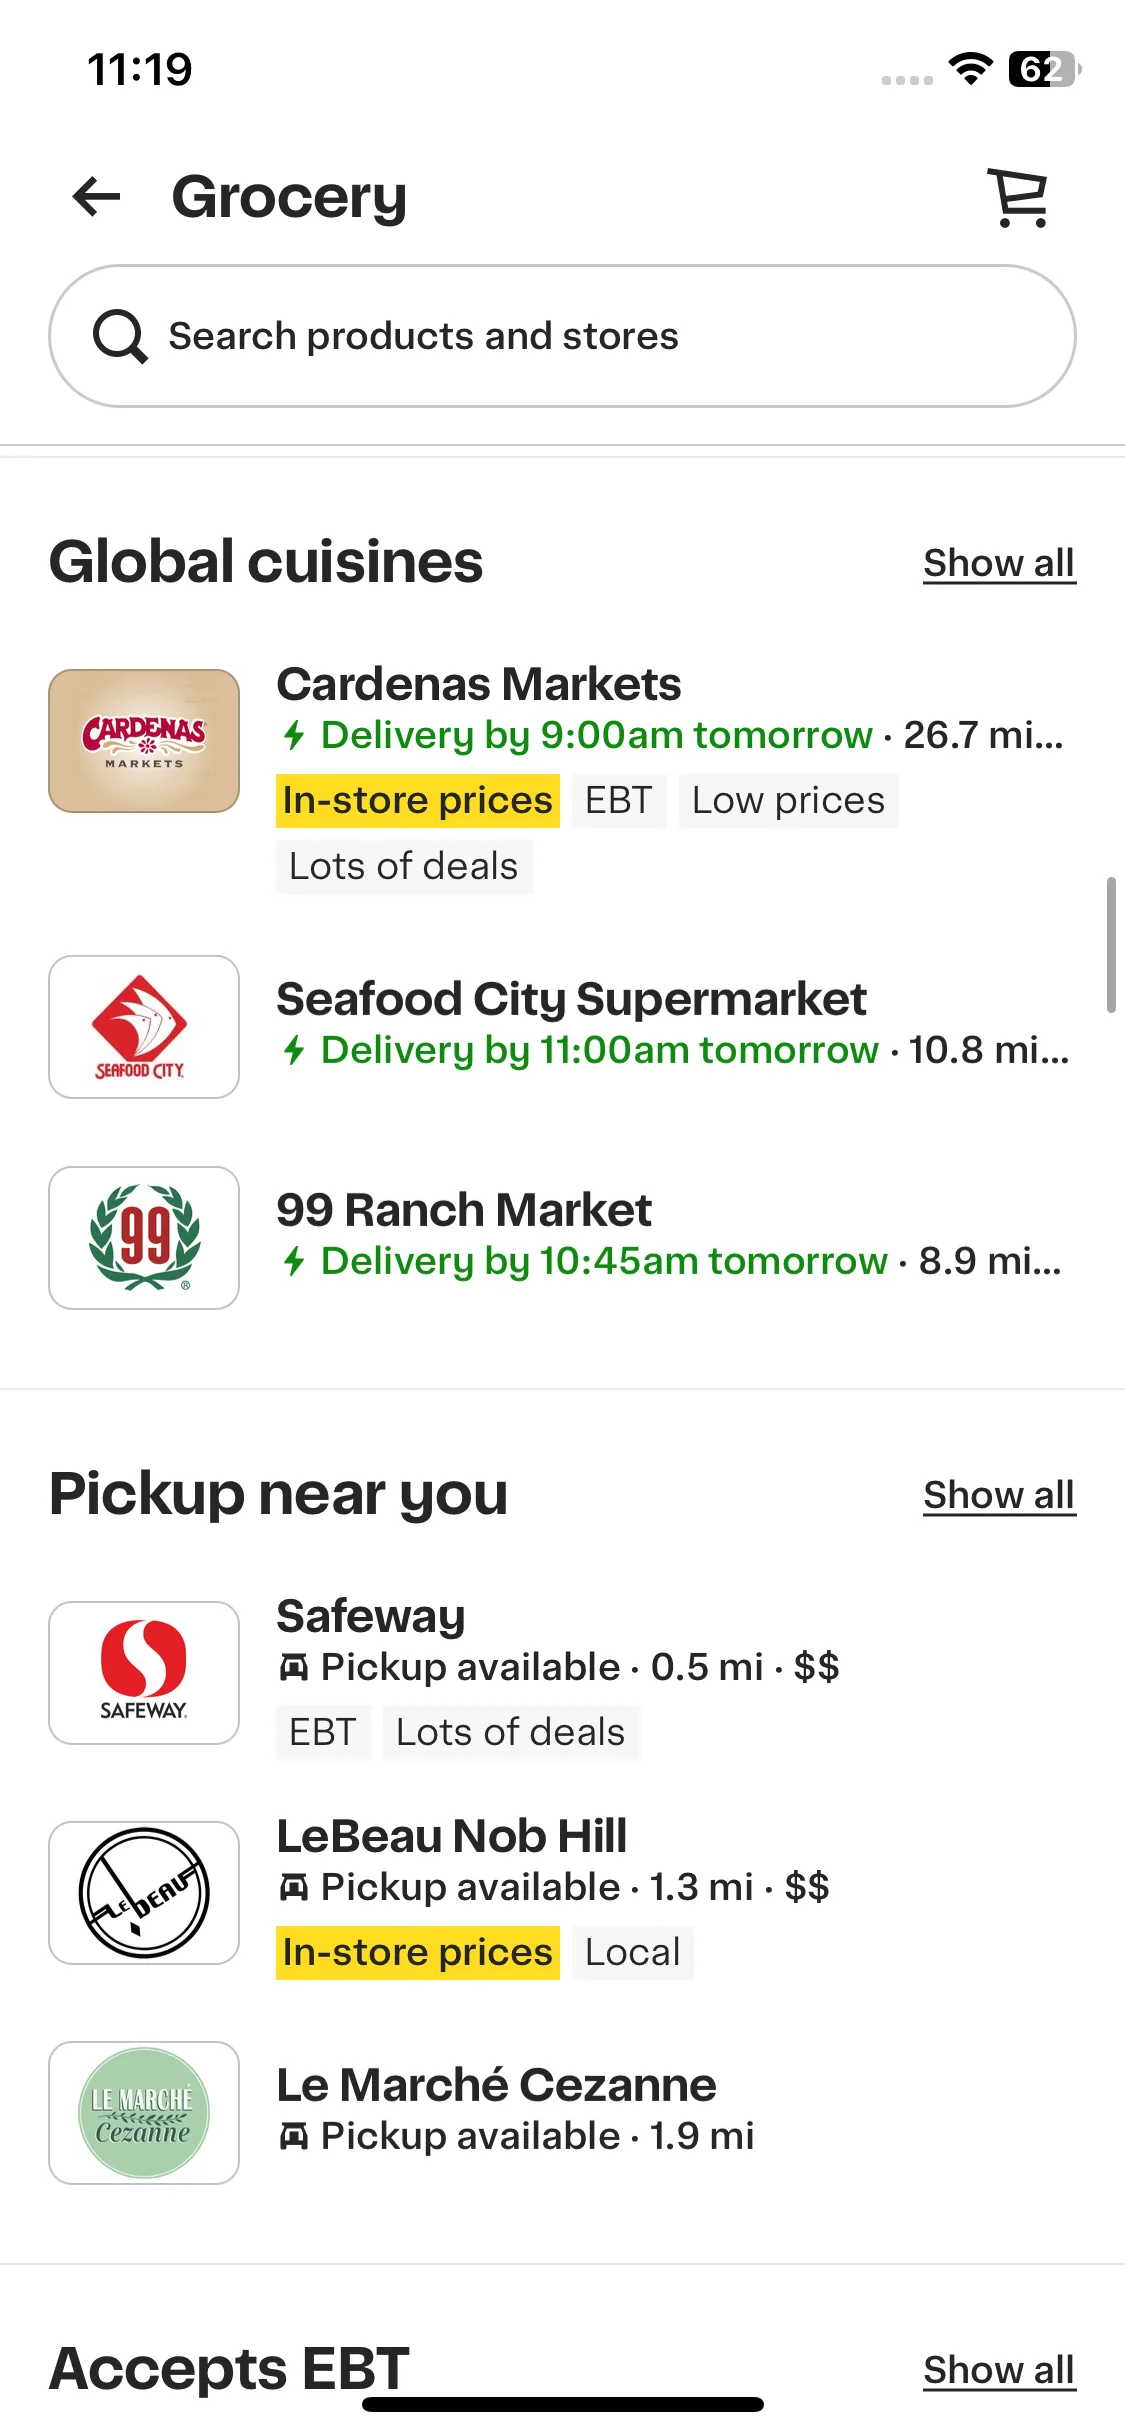Tap the Seafood City logo

tap(144, 1027)
